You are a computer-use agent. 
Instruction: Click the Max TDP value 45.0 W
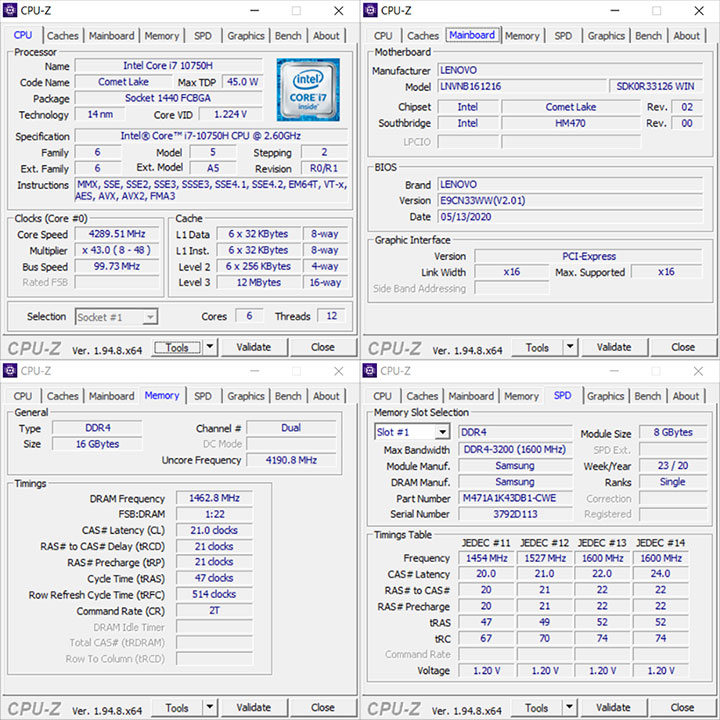[242, 82]
